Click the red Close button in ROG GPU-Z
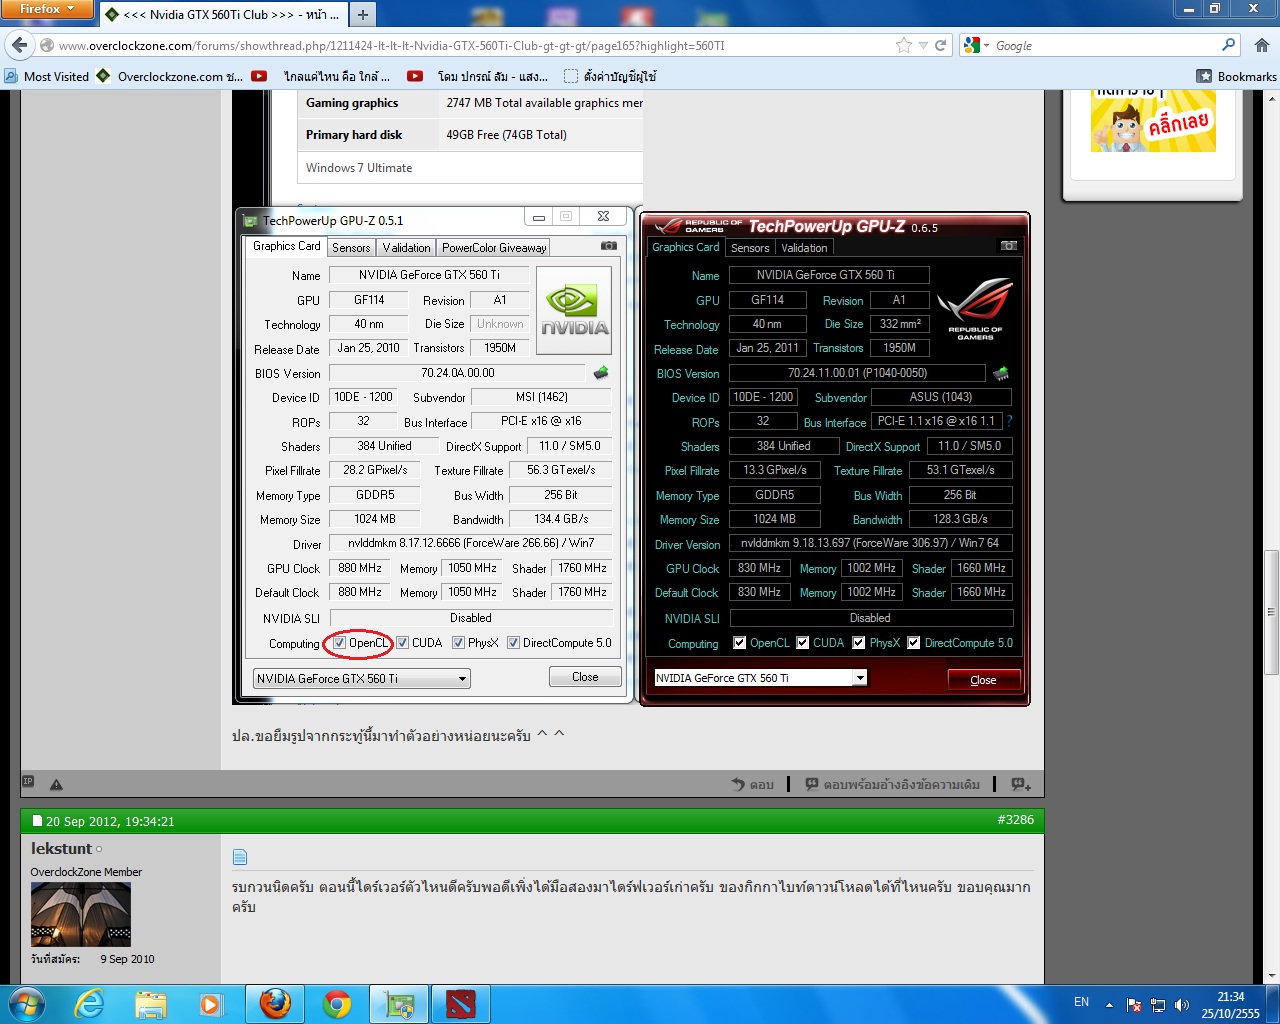Screen dimensions: 1280x1024 [983, 680]
